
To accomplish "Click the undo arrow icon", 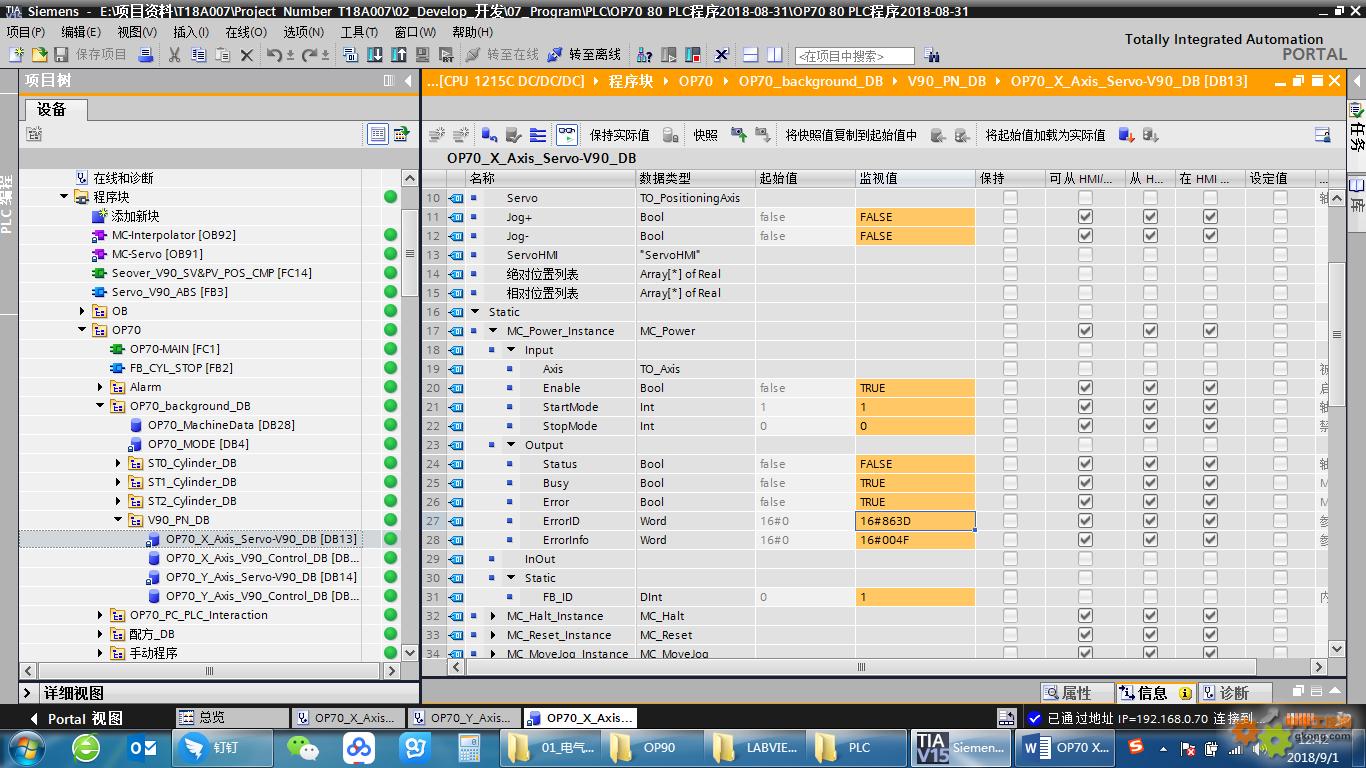I will tap(274, 55).
